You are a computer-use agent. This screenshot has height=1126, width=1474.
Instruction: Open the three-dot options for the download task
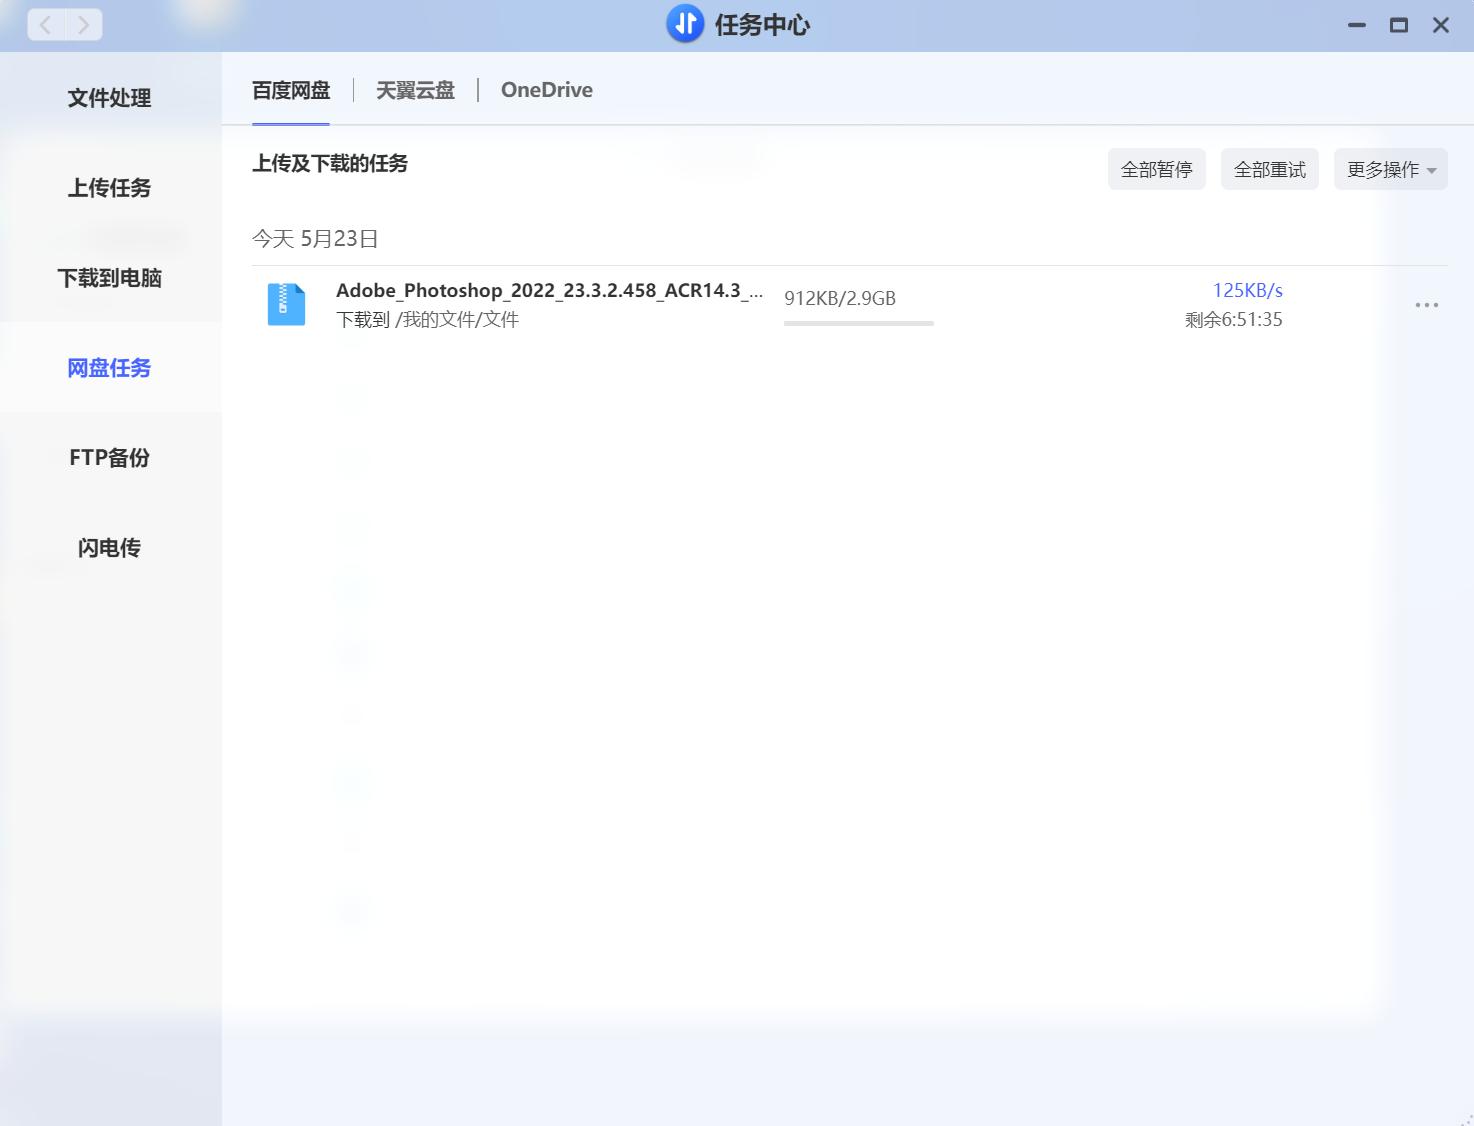(x=1427, y=304)
